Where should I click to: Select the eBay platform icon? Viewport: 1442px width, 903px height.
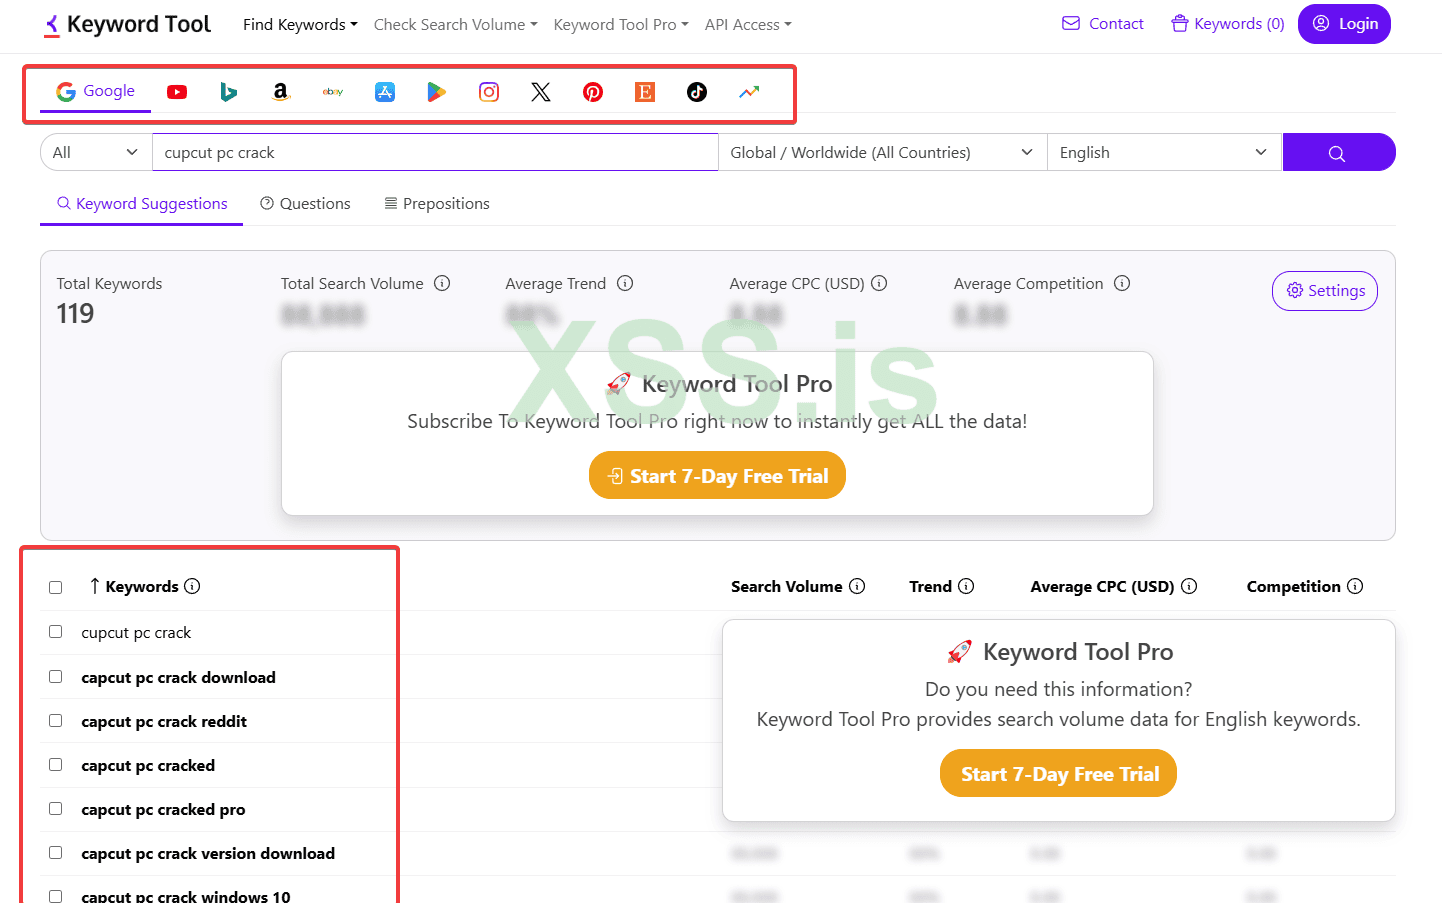[x=333, y=92]
